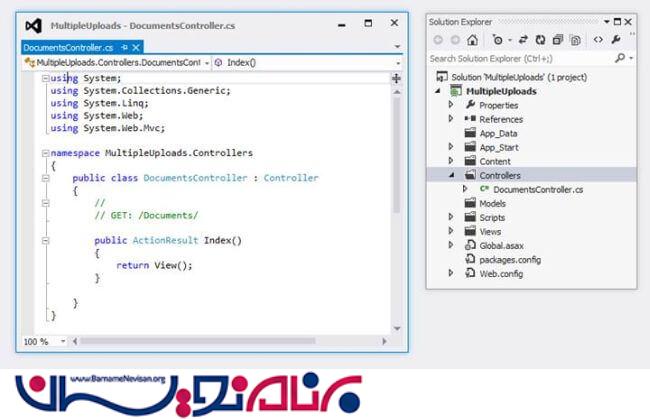650x419 pixels.
Task: Collapse the namespace MultipleUploads.Controllers code block
Action: 46,153
